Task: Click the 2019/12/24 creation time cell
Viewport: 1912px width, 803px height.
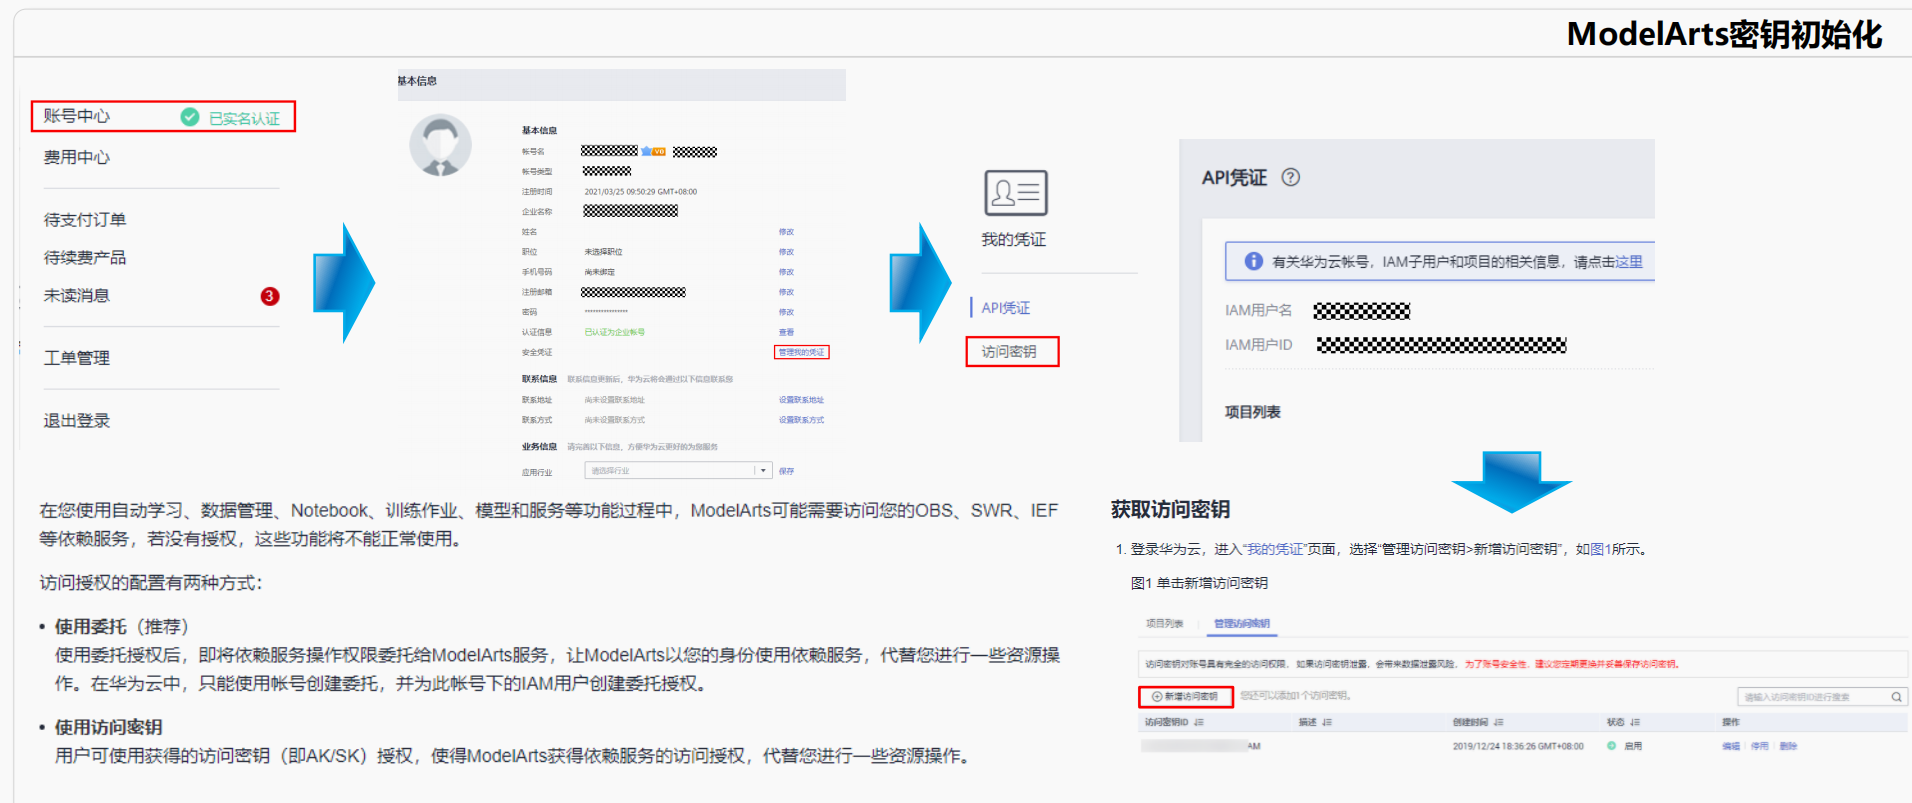Action: (1518, 746)
